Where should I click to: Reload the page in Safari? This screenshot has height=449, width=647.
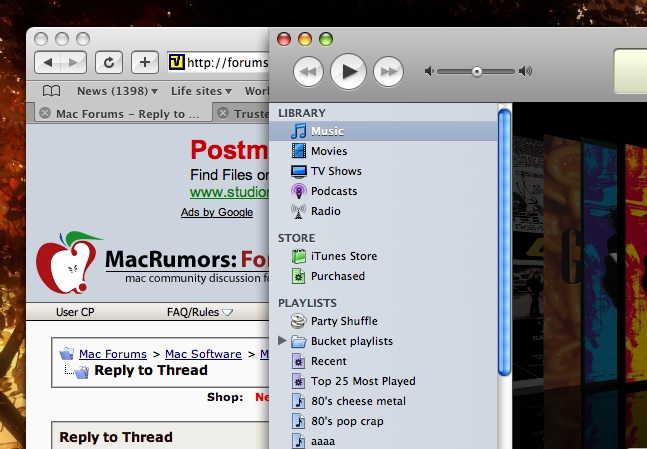(x=109, y=62)
